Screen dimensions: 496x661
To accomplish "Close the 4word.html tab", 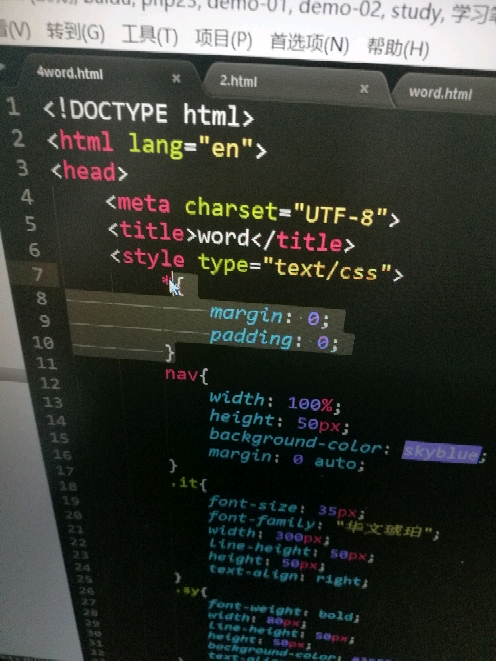I will point(176,78).
